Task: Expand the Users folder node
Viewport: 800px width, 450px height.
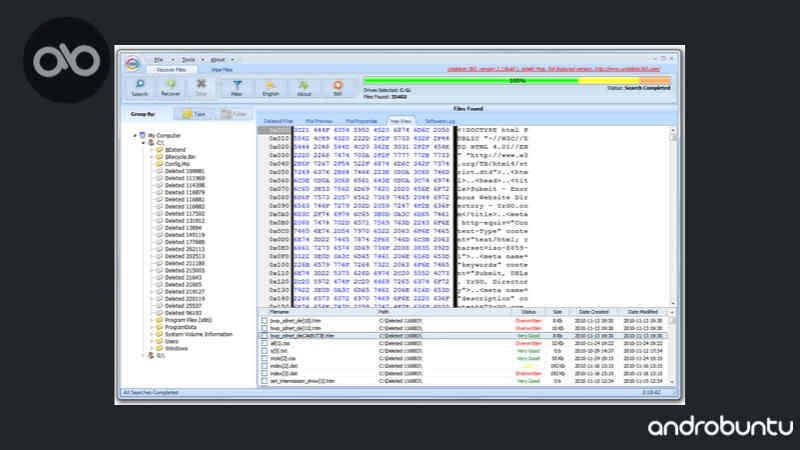Action: click(152, 341)
